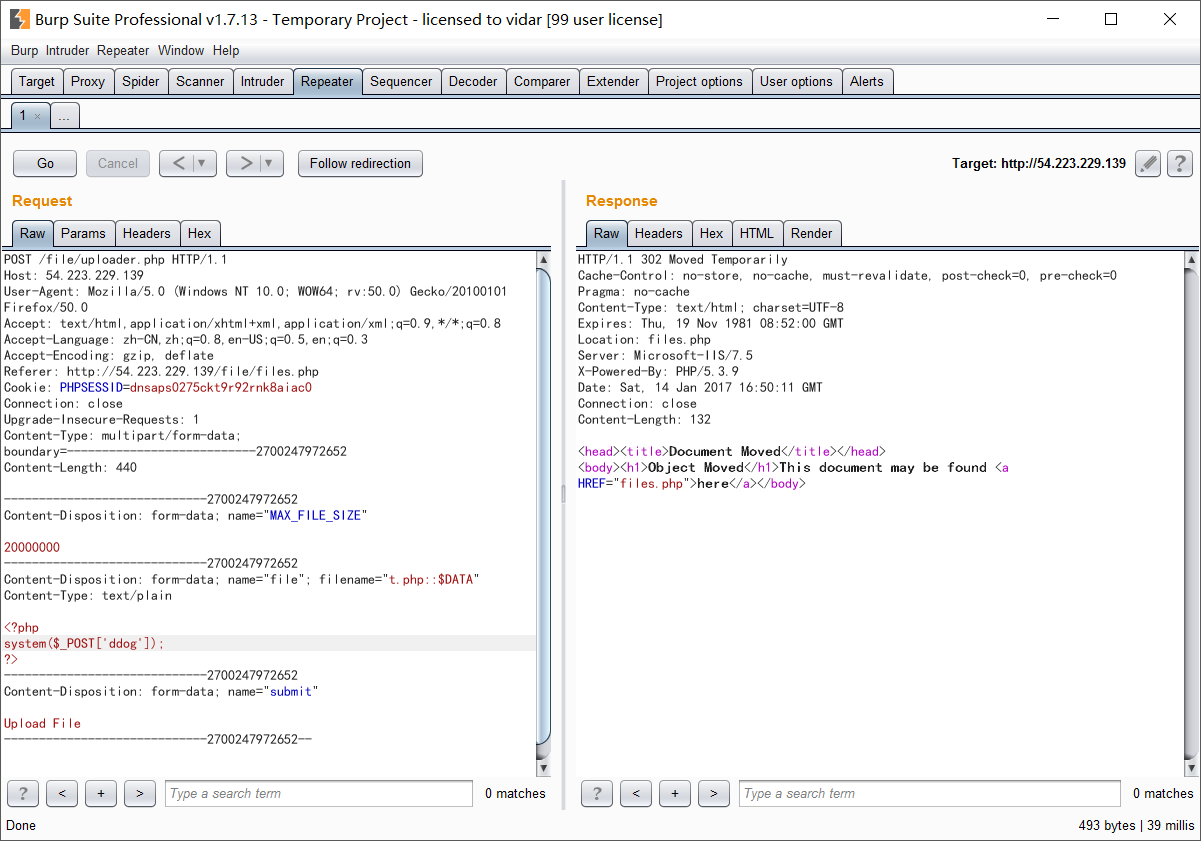The image size is (1201, 841).
Task: Expand the forward history dropdown arrow
Action: tap(271, 163)
